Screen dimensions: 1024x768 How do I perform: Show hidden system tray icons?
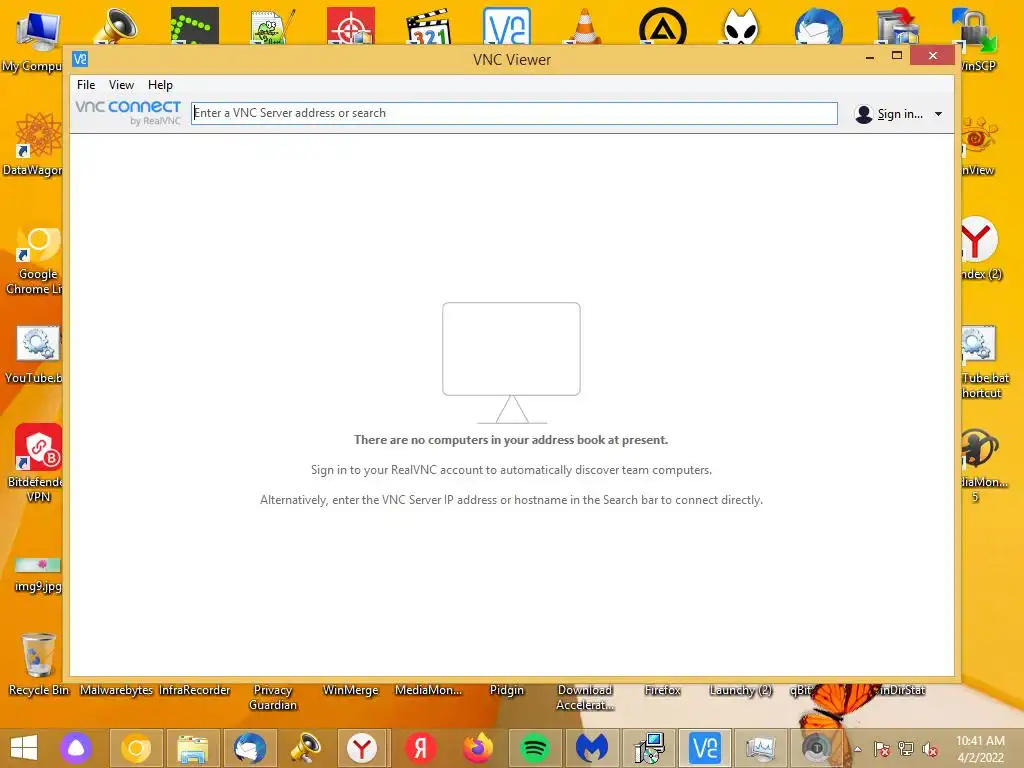pyautogui.click(x=857, y=749)
